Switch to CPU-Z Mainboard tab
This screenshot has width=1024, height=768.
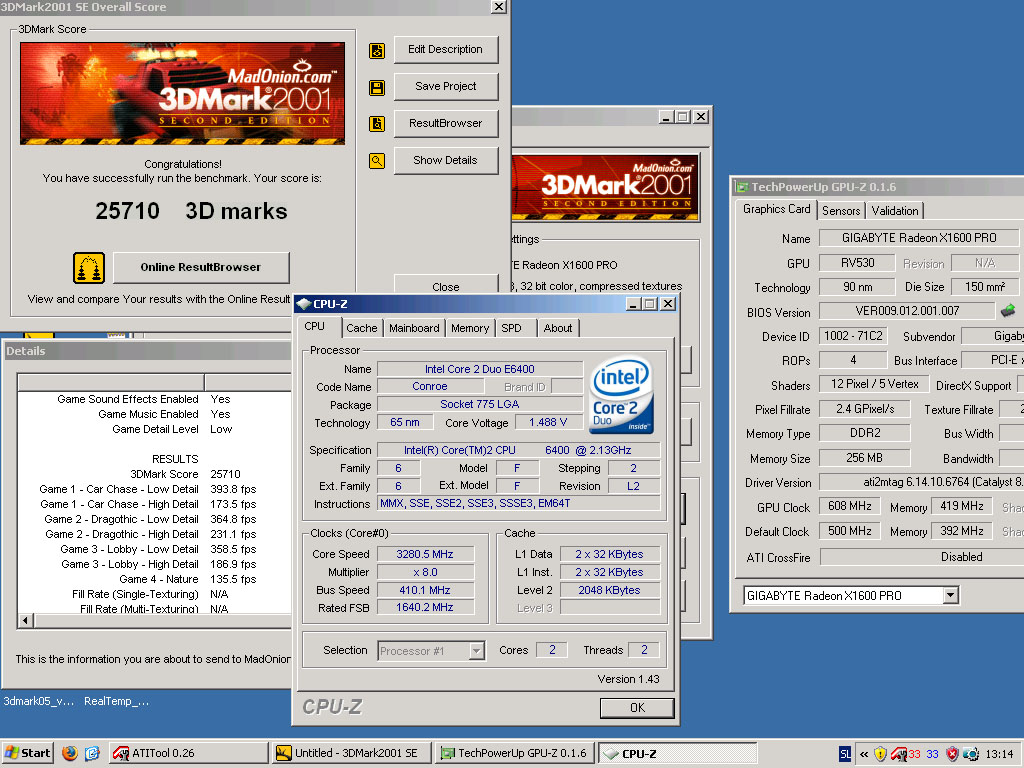(x=414, y=328)
